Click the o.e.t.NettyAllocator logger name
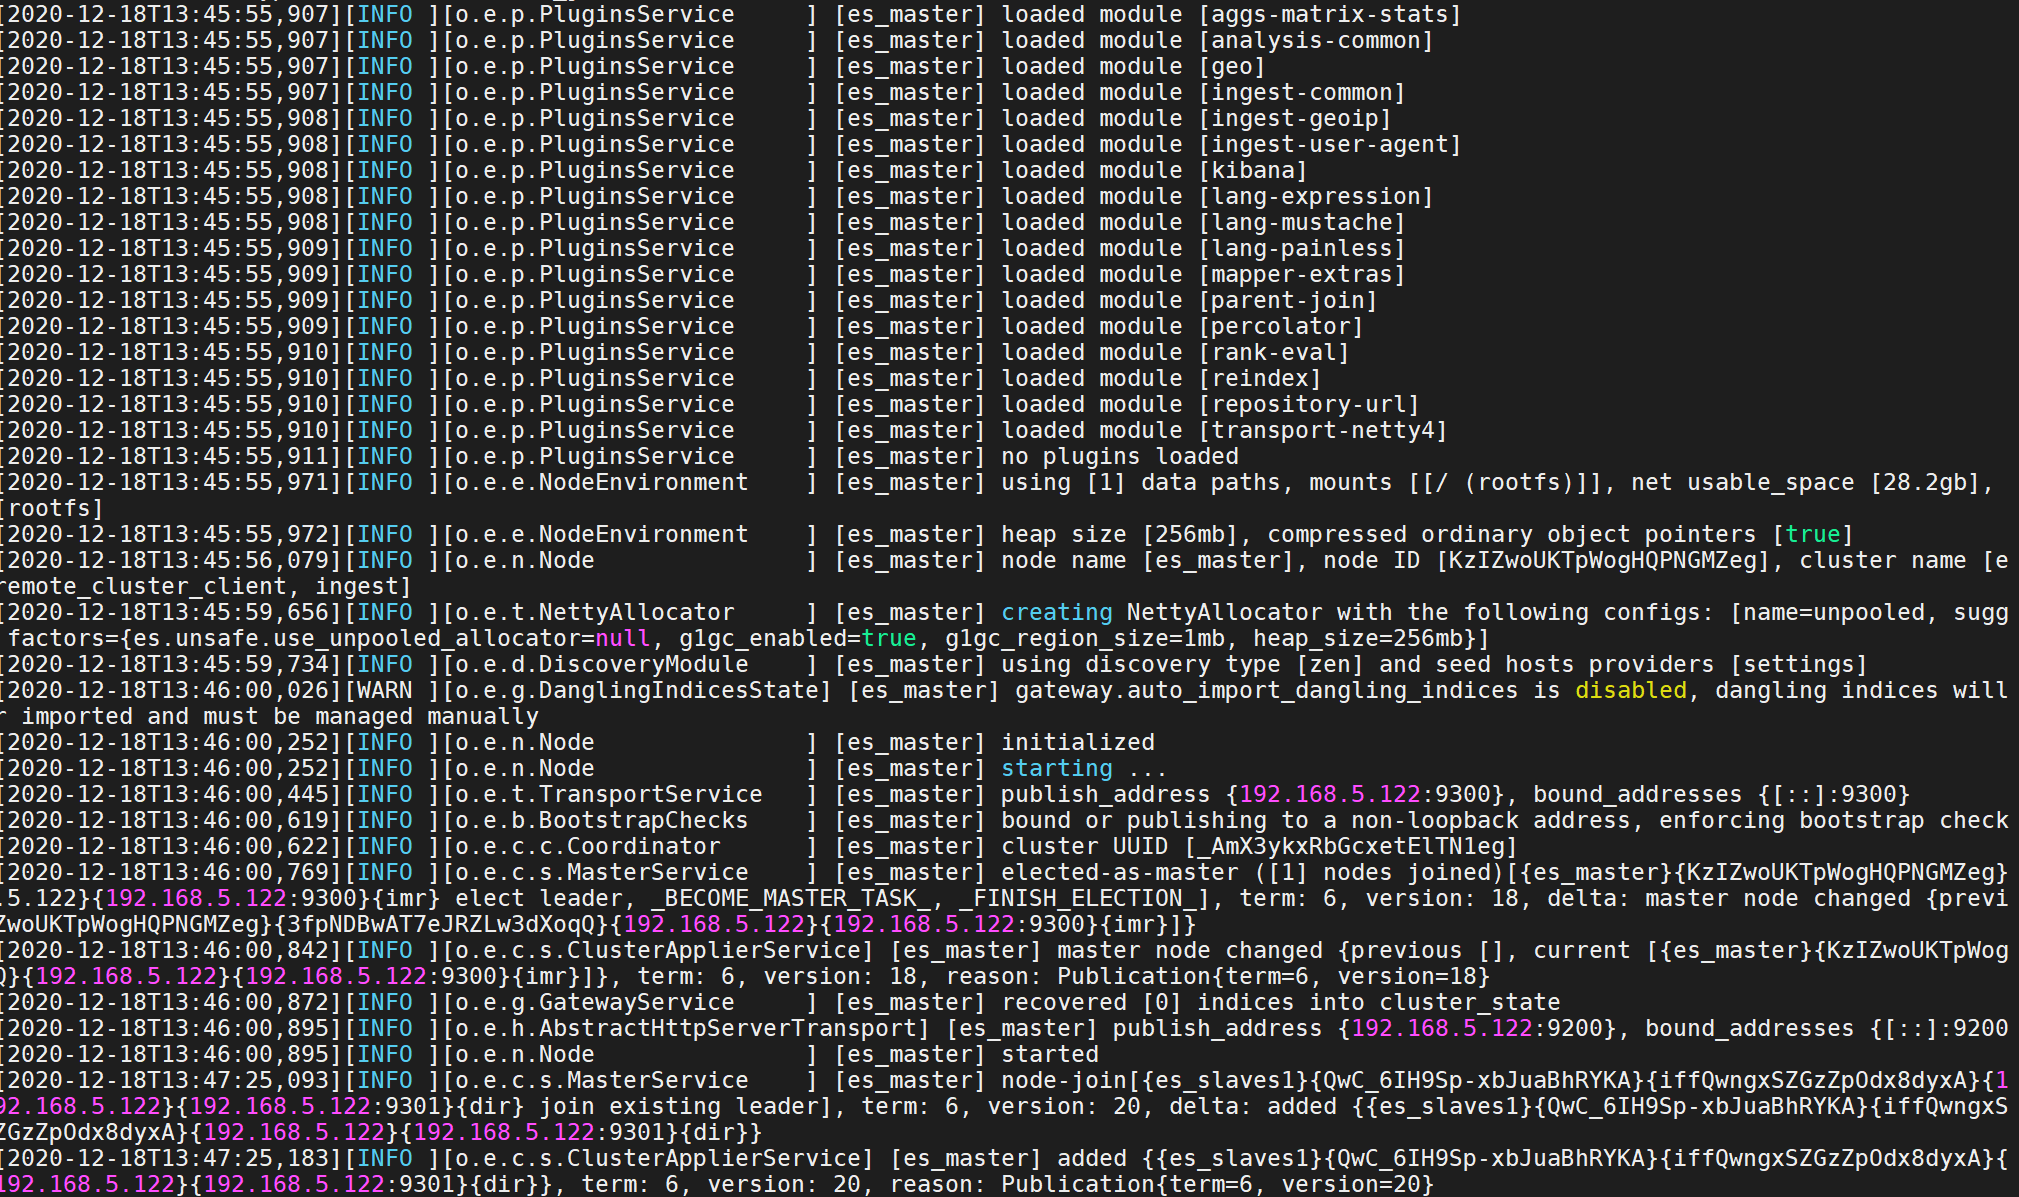The image size is (2019, 1197). click(595, 613)
